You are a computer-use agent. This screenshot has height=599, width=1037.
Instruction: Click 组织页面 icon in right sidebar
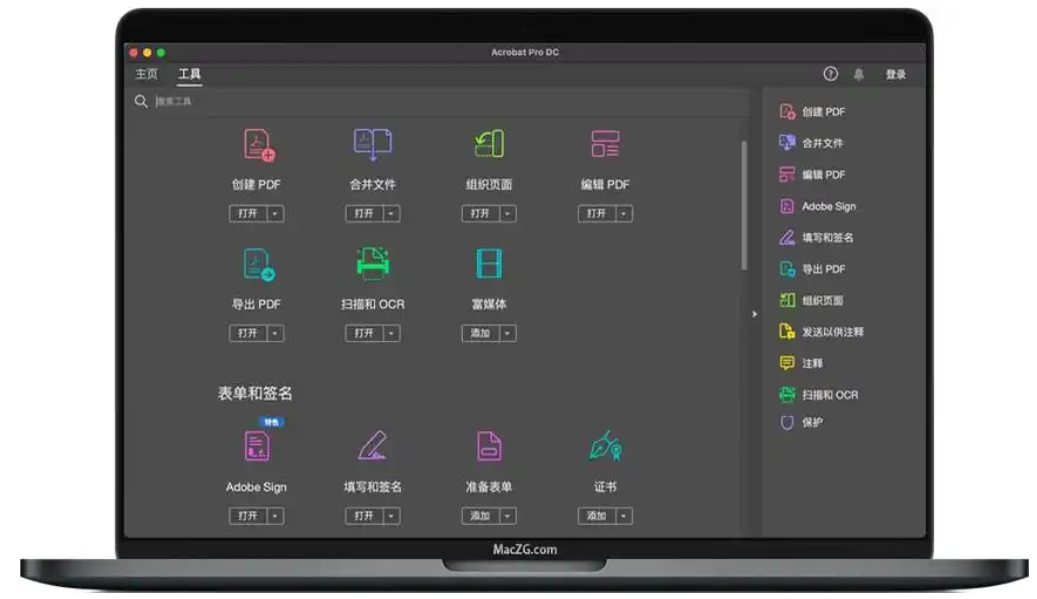point(787,300)
